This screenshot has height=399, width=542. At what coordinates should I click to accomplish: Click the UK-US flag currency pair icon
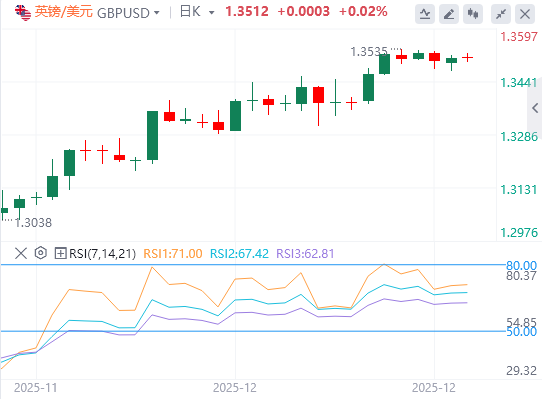(23, 12)
